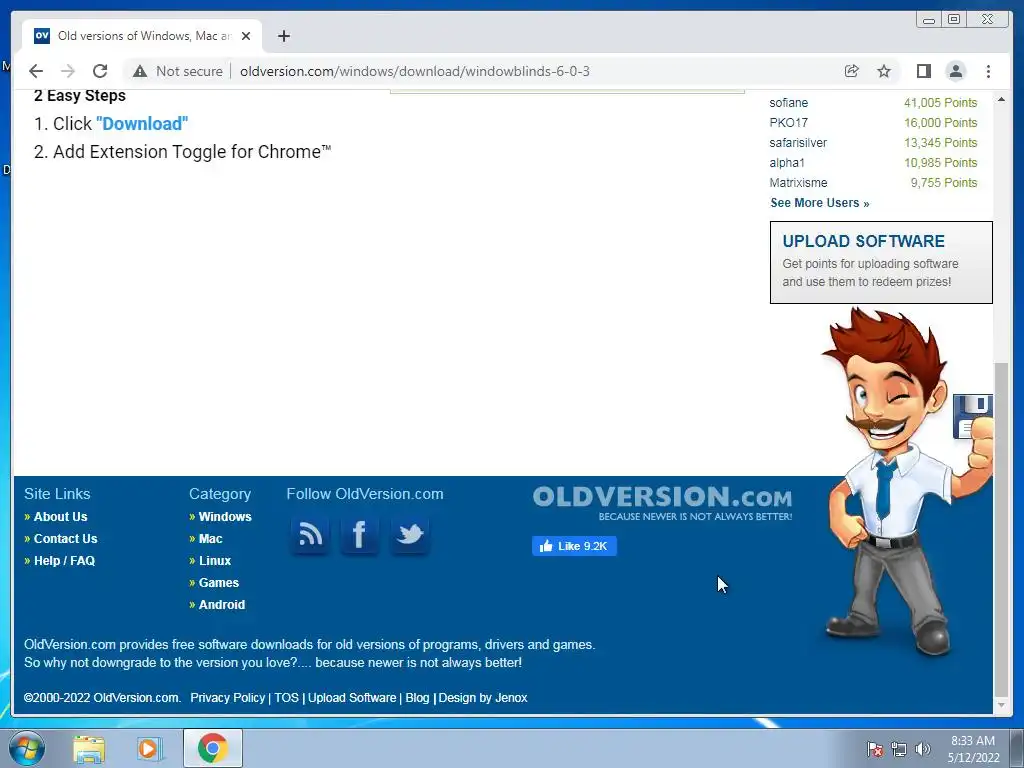Open the Linux category link
Screen dimensions: 1024x768
point(215,561)
